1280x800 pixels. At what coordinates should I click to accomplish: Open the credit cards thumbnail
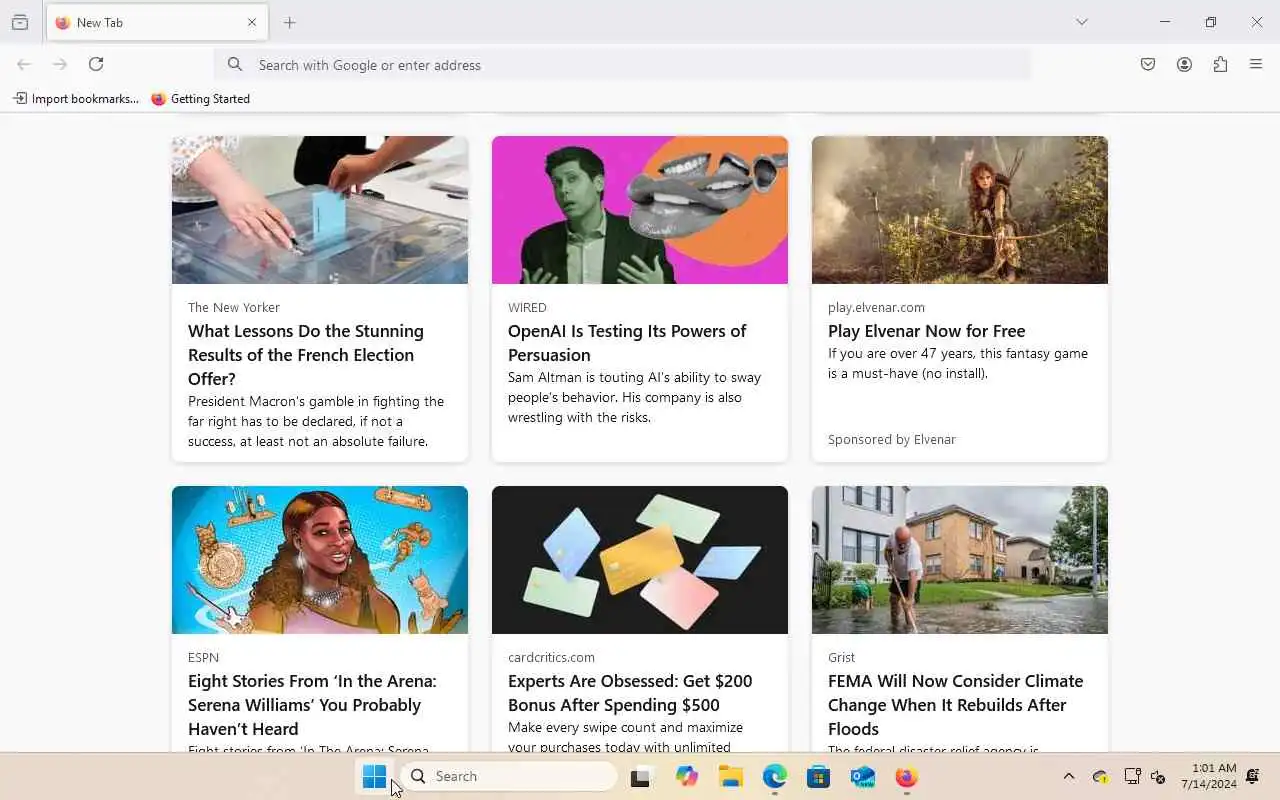(640, 560)
